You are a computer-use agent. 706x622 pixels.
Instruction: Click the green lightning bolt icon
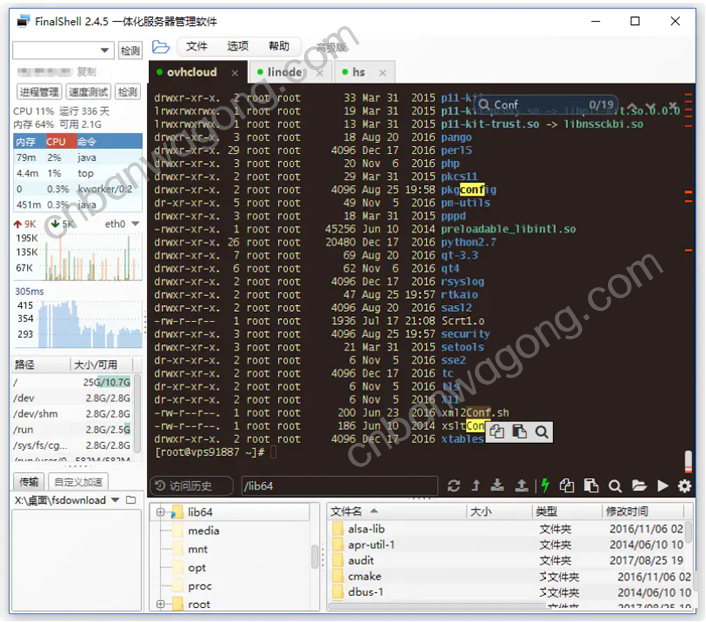pos(545,485)
